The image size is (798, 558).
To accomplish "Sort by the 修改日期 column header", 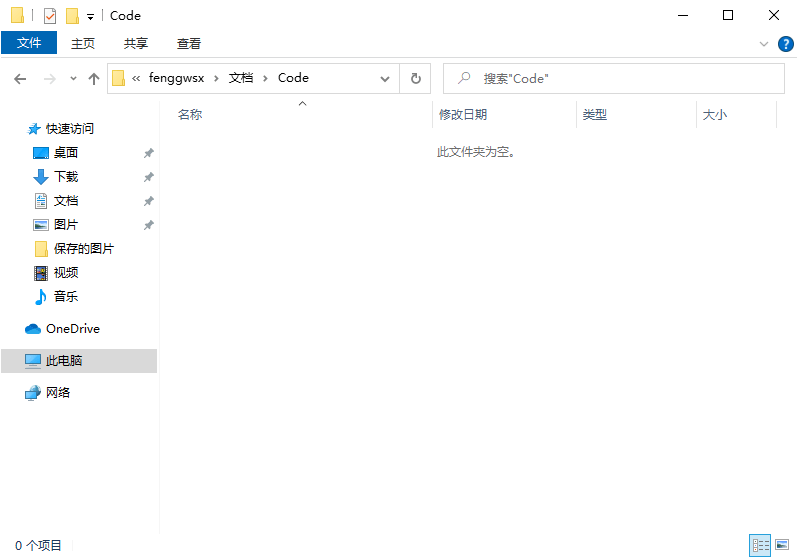I will pos(463,115).
